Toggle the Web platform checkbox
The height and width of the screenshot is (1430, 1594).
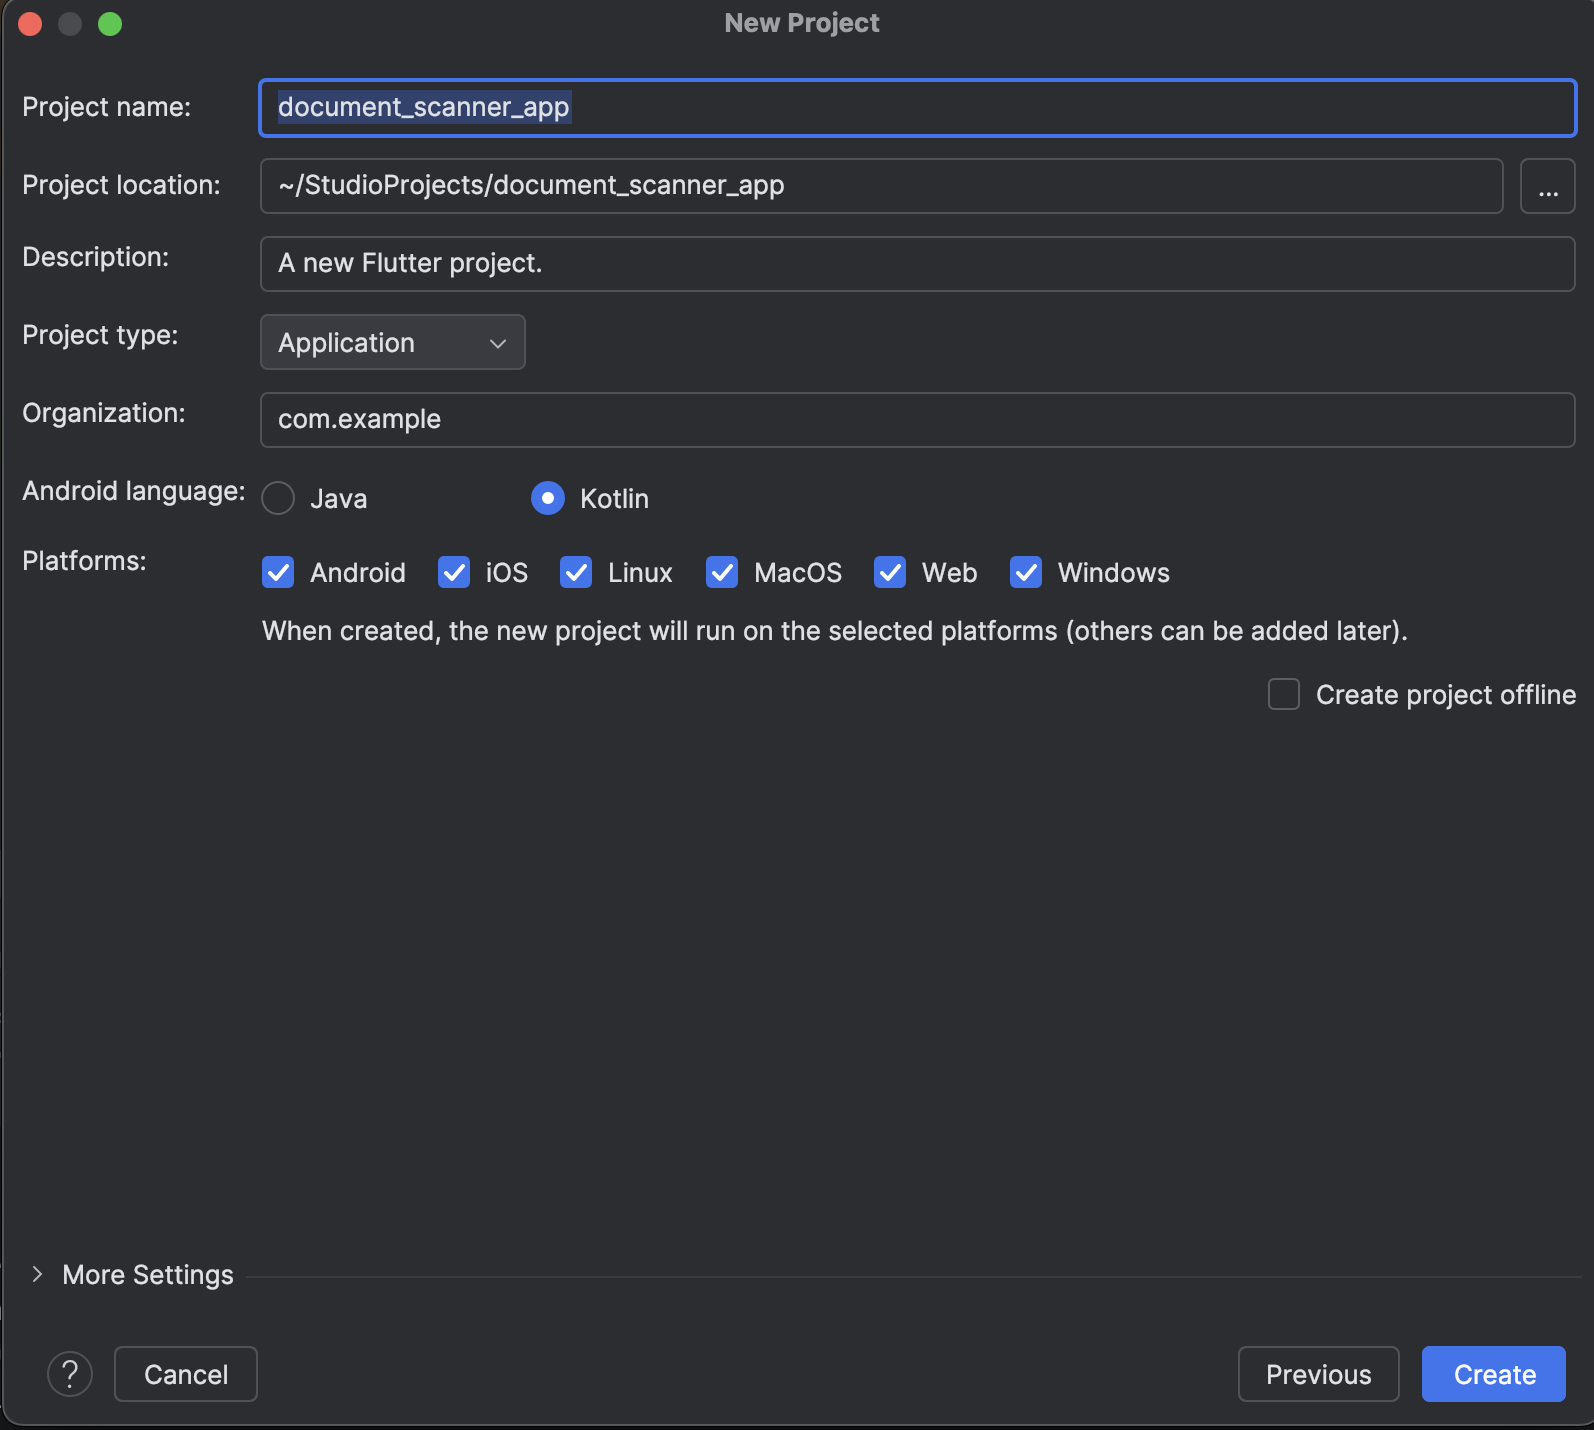click(x=890, y=572)
